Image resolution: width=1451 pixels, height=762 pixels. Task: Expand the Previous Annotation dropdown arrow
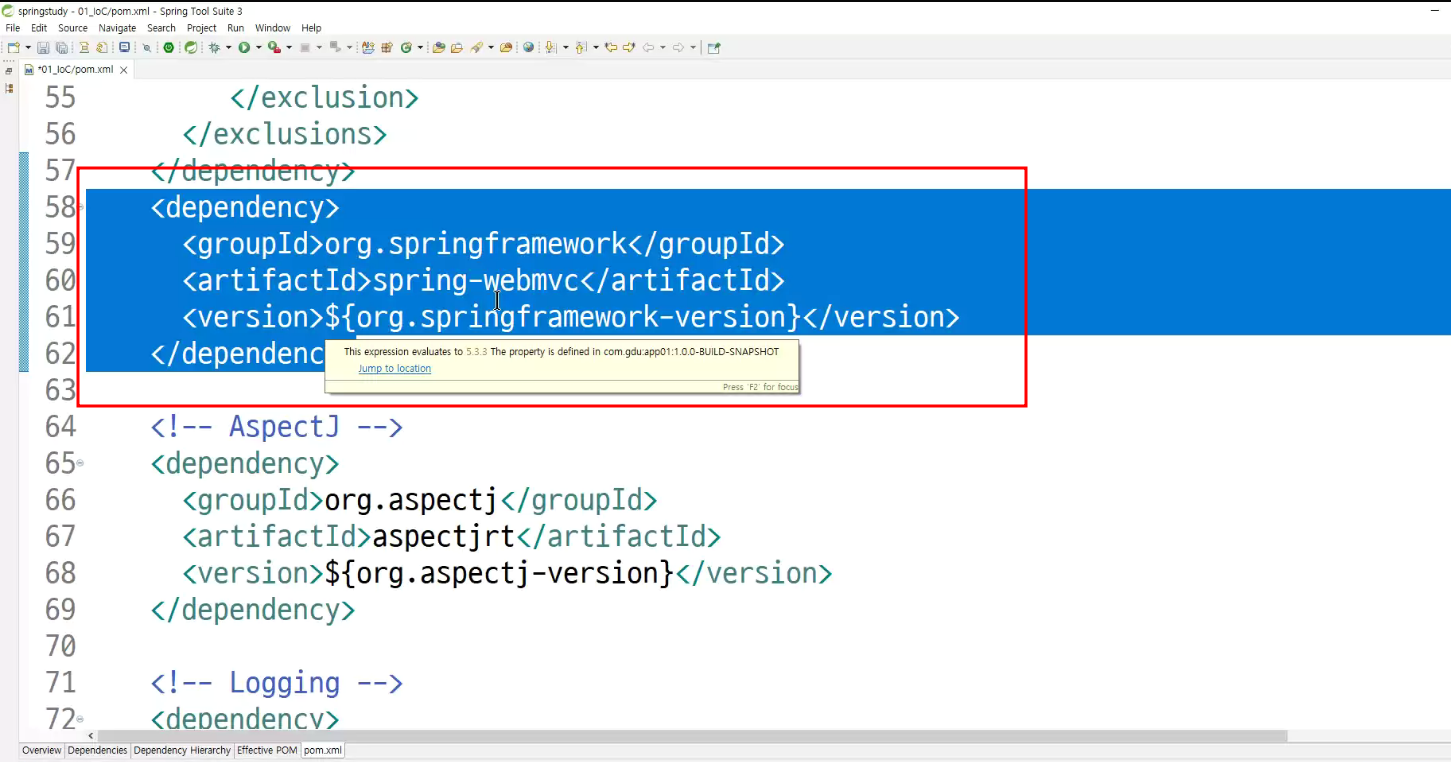[595, 47]
